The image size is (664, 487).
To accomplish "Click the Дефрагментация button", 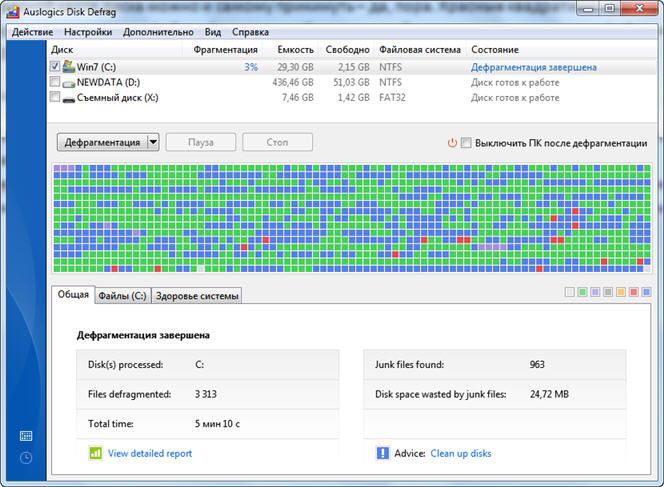I will click(x=102, y=142).
